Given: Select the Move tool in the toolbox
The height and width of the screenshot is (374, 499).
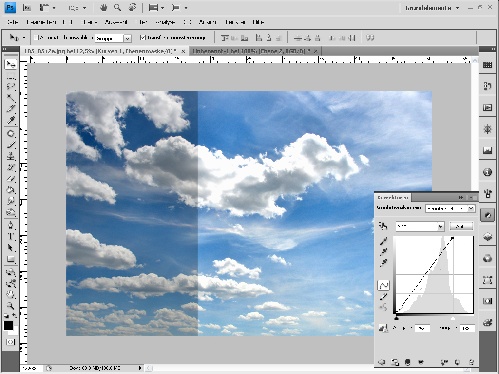Looking at the screenshot, I should 11,64.
